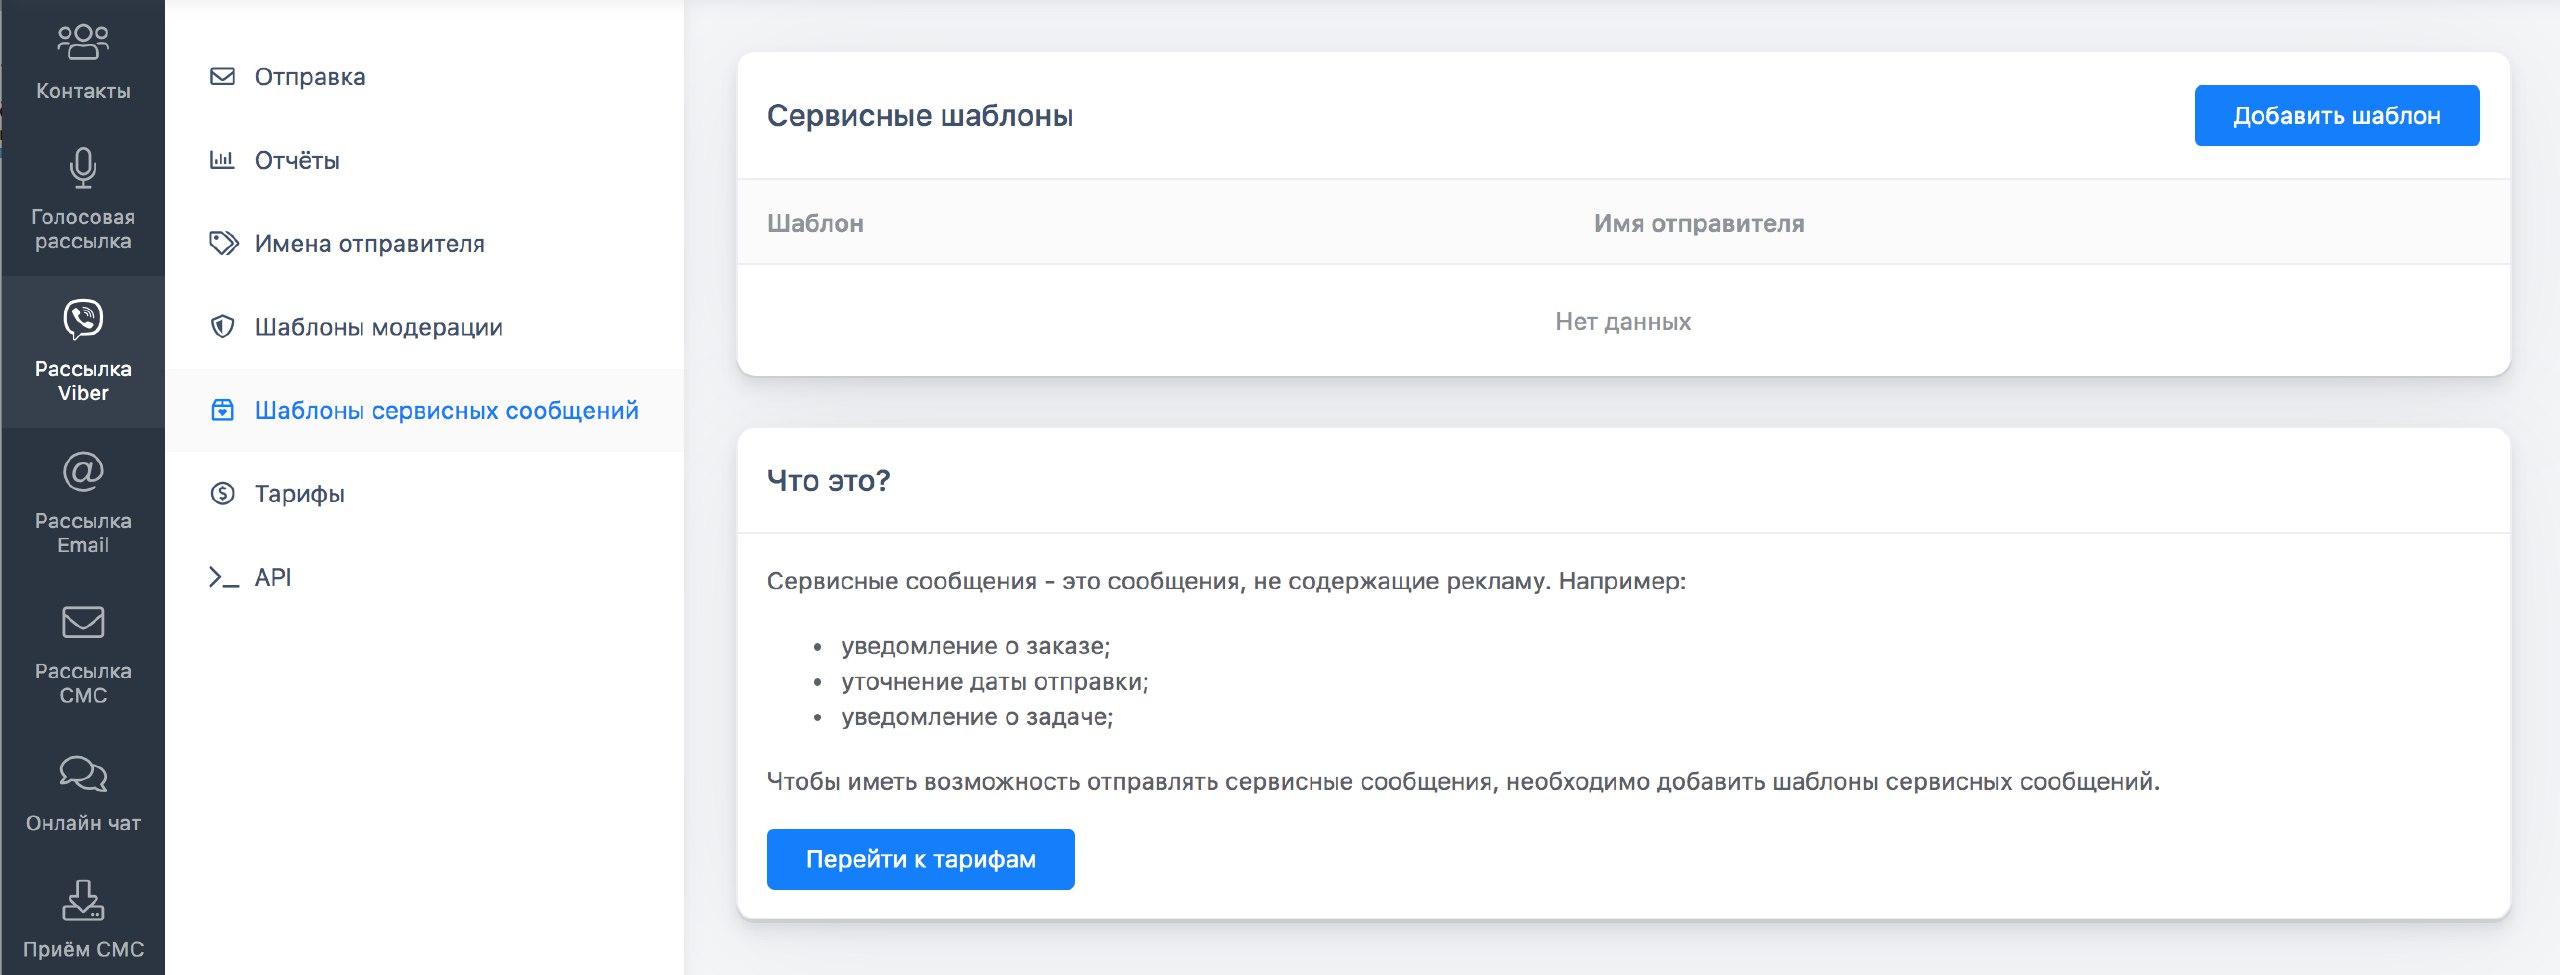This screenshot has width=2560, height=975.
Task: Open Email mailing via the @ icon
Action: tap(83, 472)
